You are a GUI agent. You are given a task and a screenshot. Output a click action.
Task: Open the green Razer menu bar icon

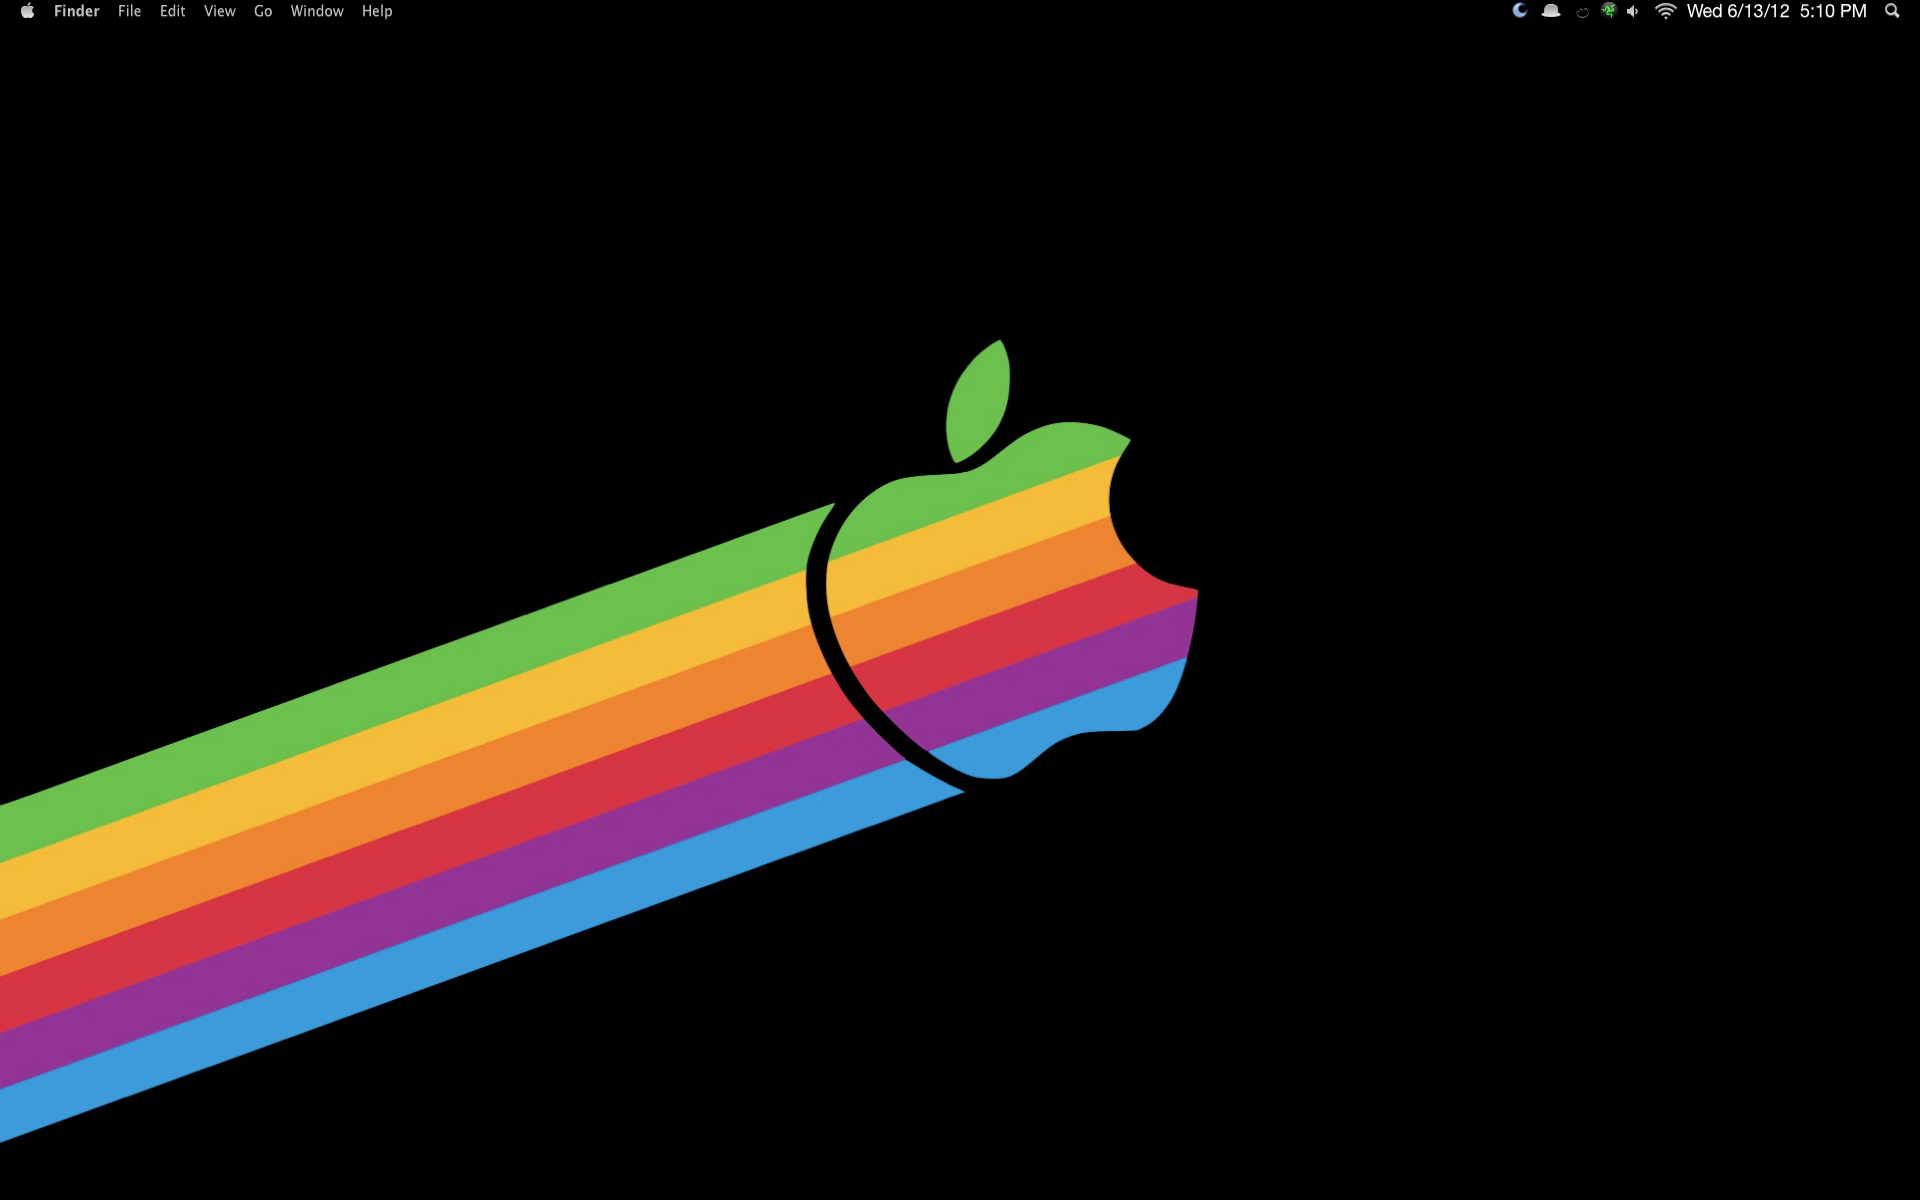point(1608,11)
